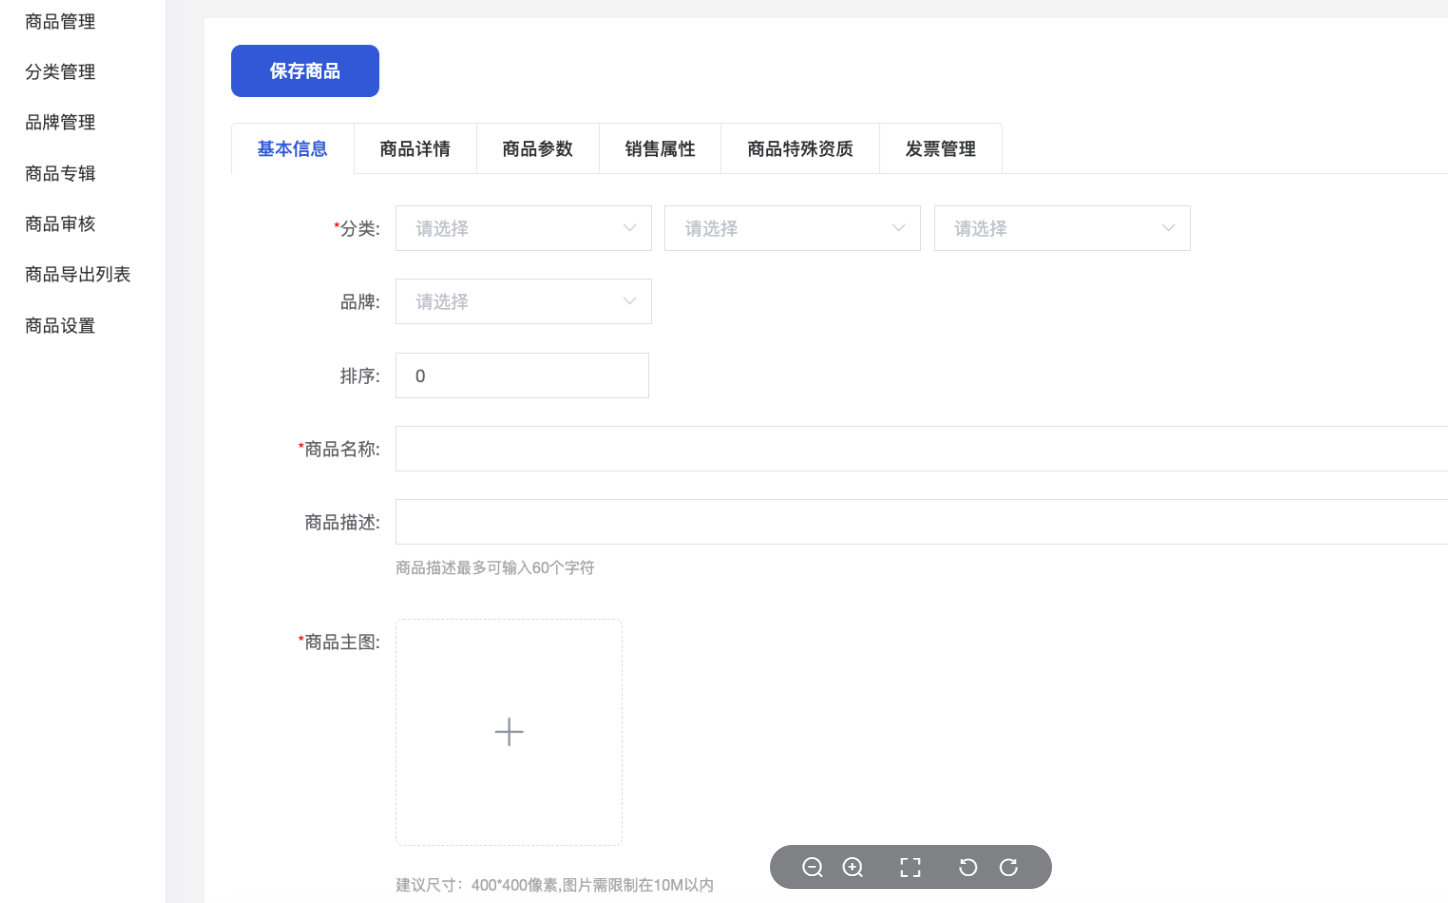Open the 商品参数 tab
Viewport: 1448px width, 903px height.
[538, 149]
